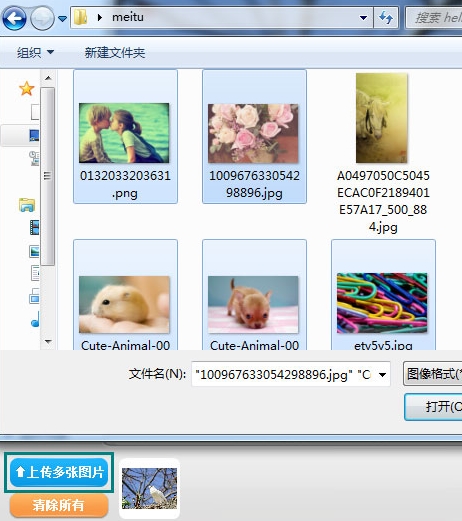
Task: Select the meitu folder in the address bar
Action: coord(128,17)
